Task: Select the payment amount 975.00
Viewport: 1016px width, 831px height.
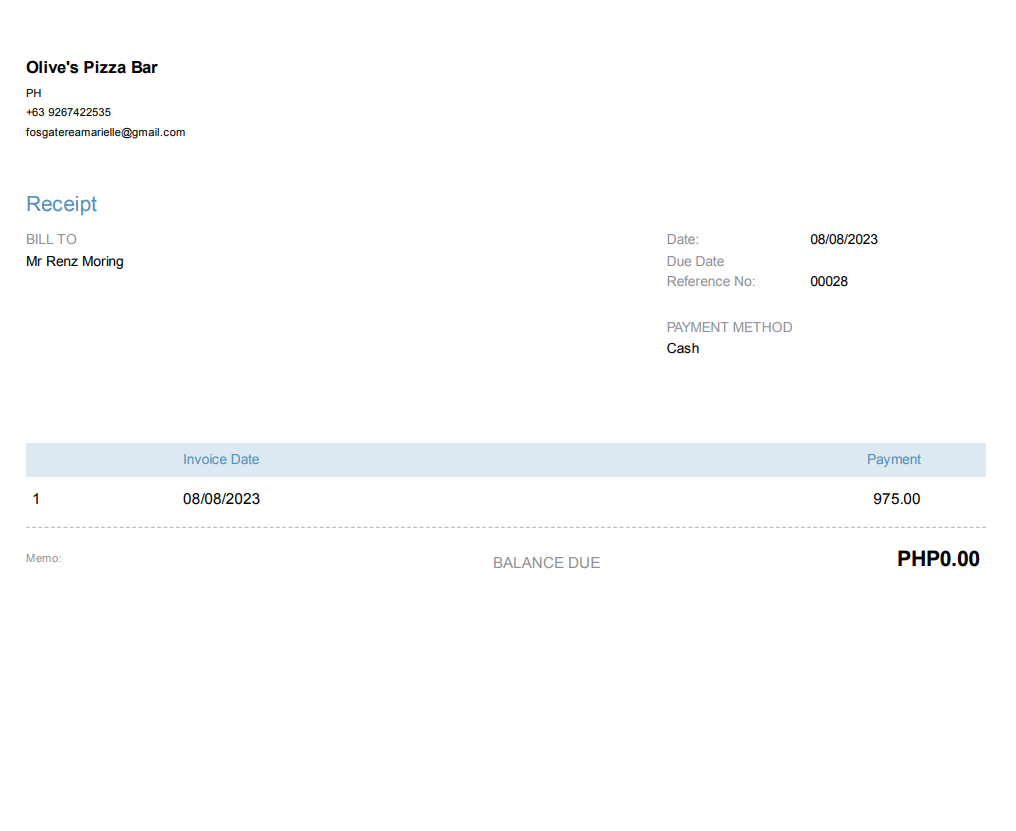Action: [x=896, y=499]
